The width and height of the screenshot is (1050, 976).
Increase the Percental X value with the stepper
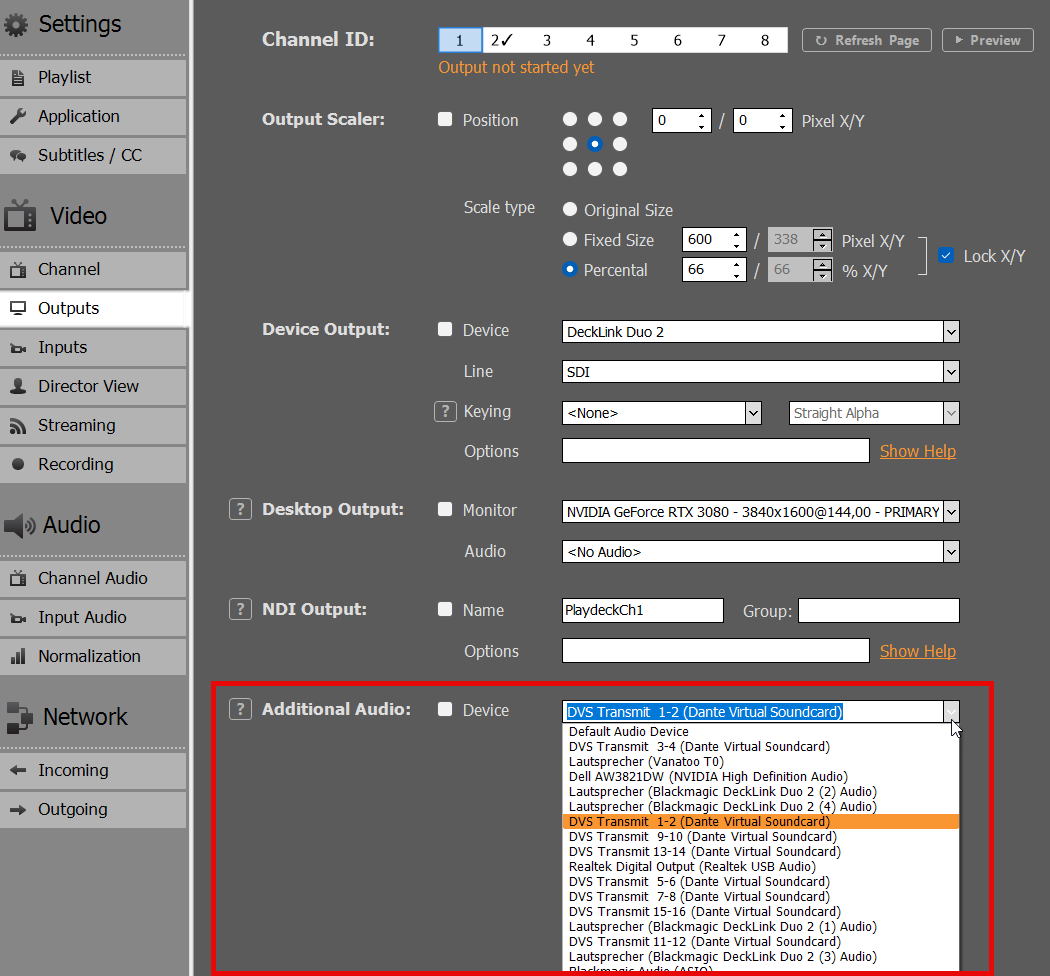coord(738,264)
